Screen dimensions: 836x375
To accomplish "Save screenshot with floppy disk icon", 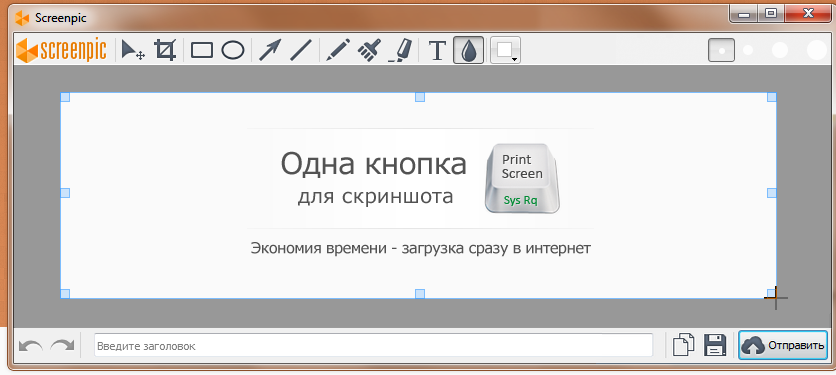I will point(715,345).
